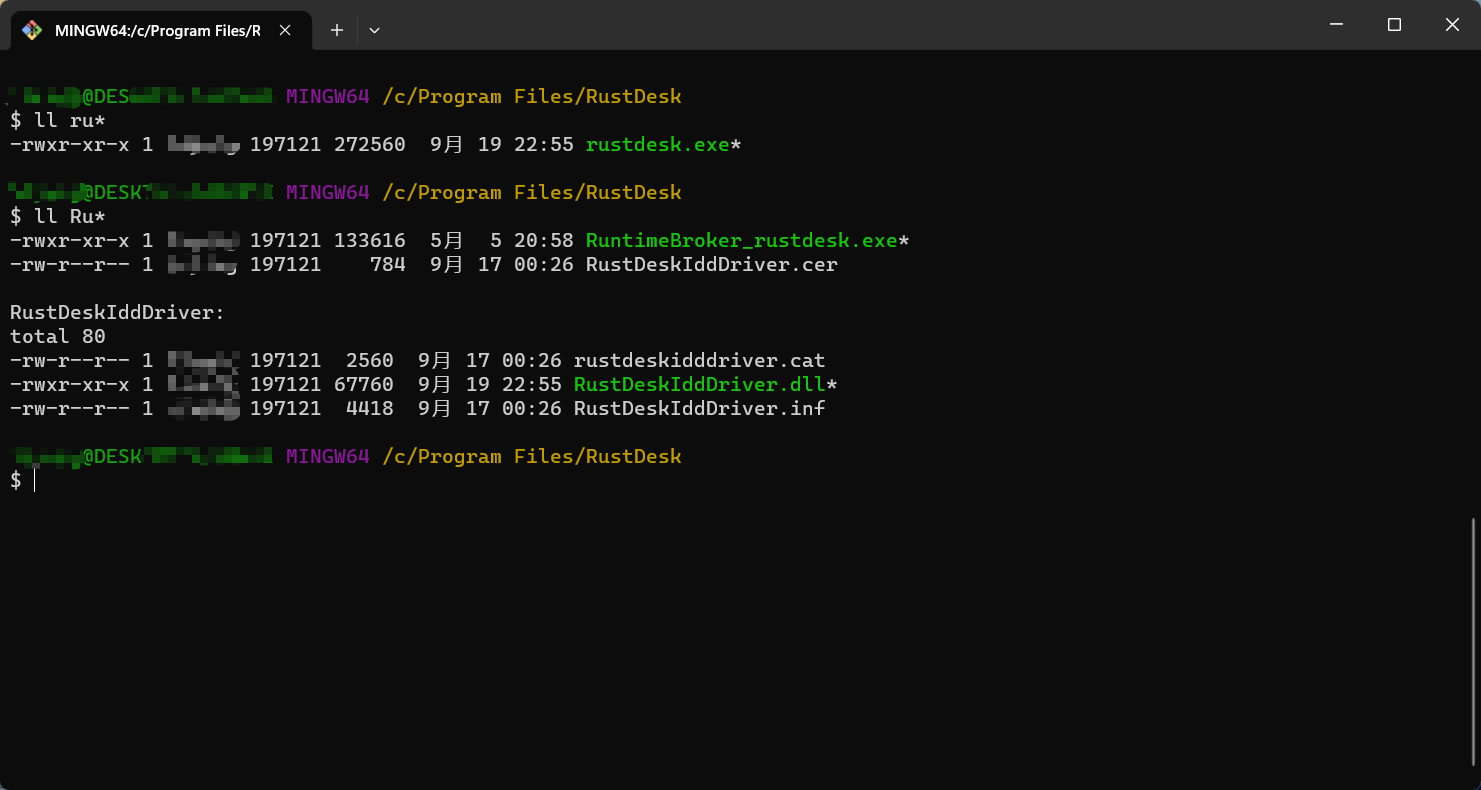Select the rustdeskidddriver.cat filename
Image resolution: width=1481 pixels, height=790 pixels.
click(x=699, y=360)
